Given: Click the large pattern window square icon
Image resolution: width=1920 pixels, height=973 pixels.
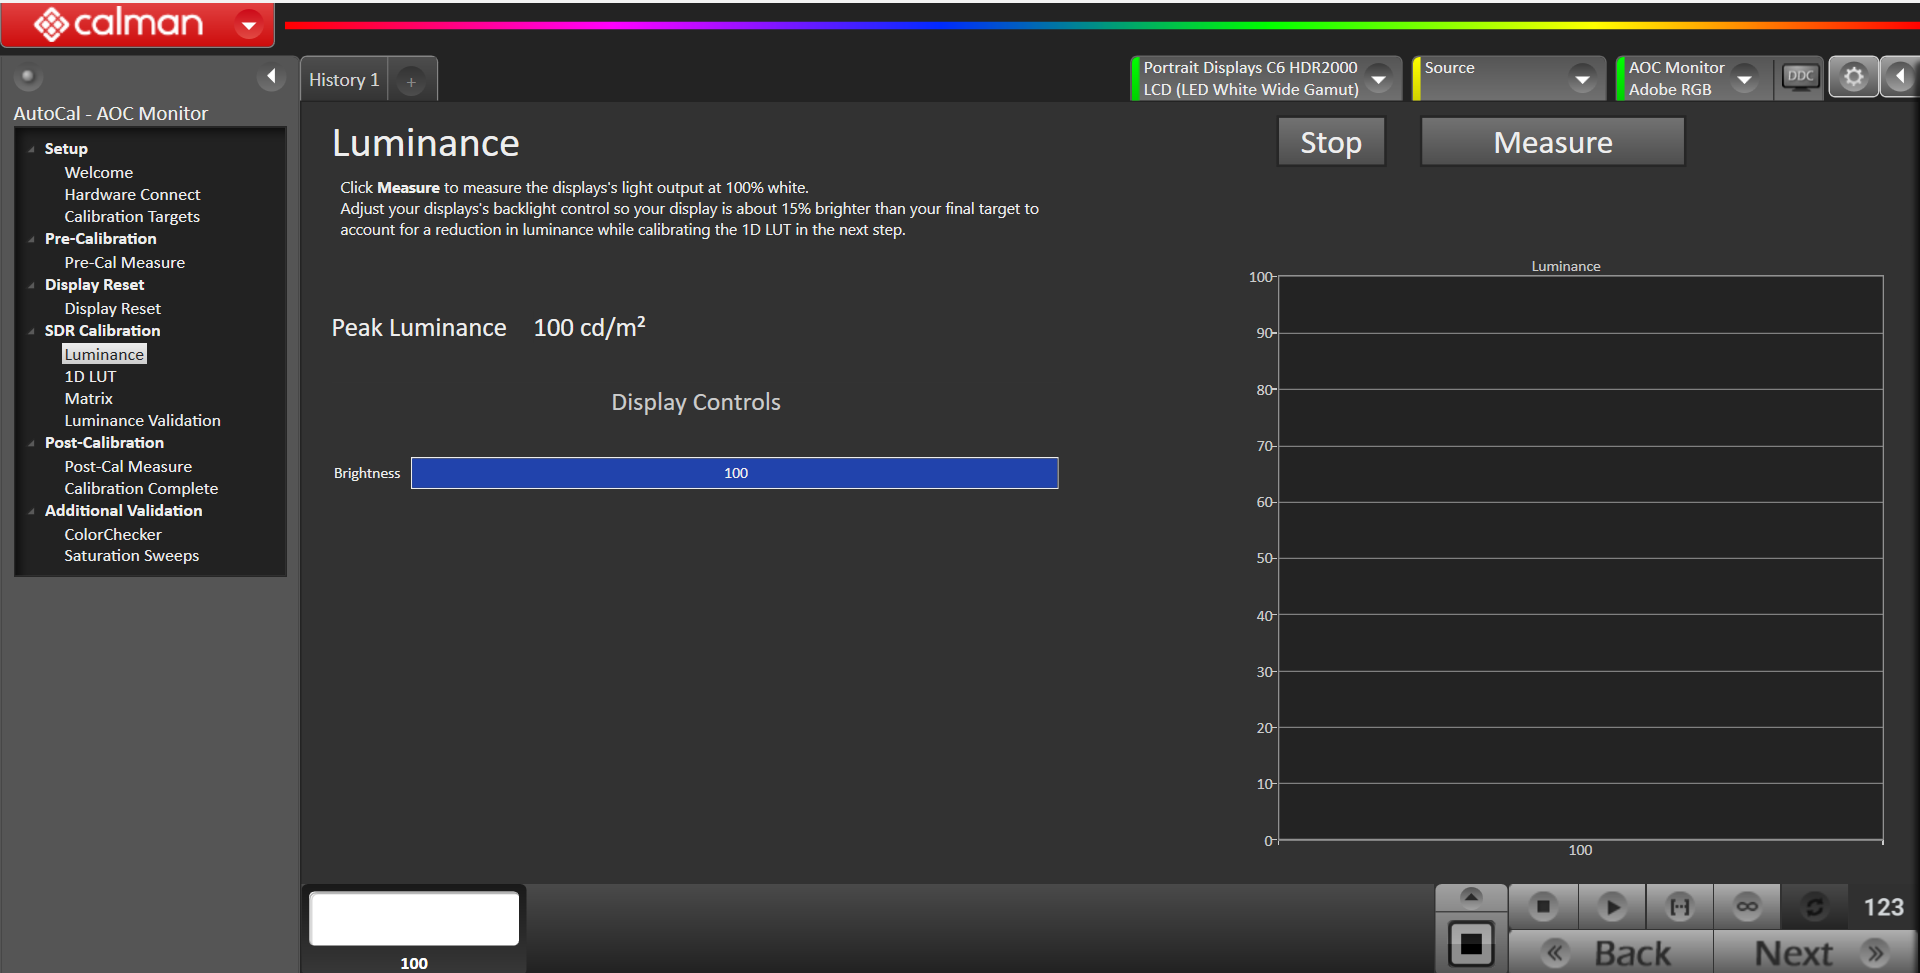Looking at the screenshot, I should [1471, 943].
